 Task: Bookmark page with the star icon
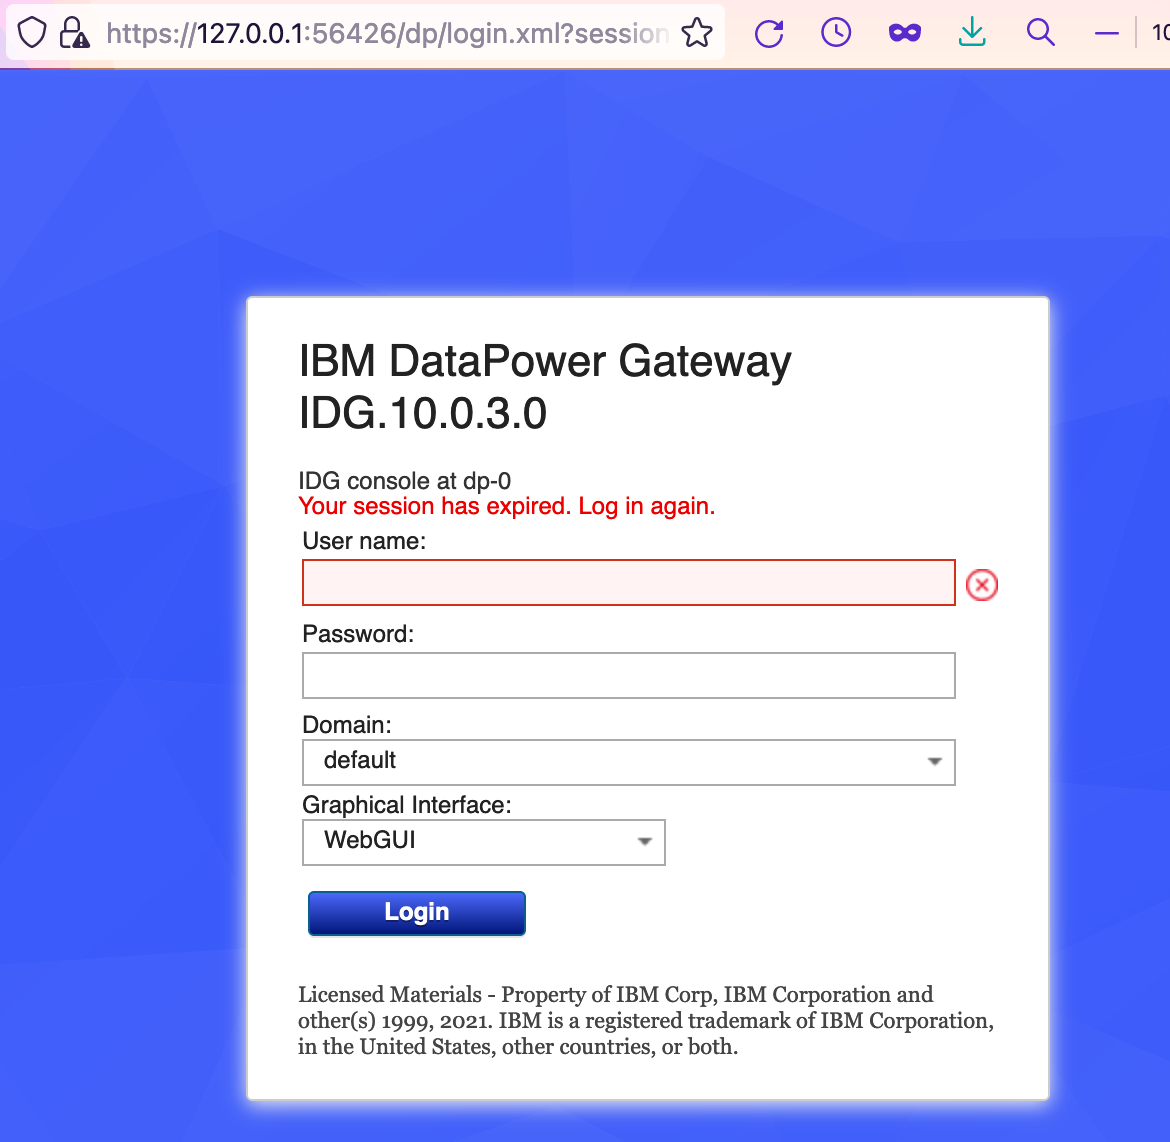coord(697,33)
